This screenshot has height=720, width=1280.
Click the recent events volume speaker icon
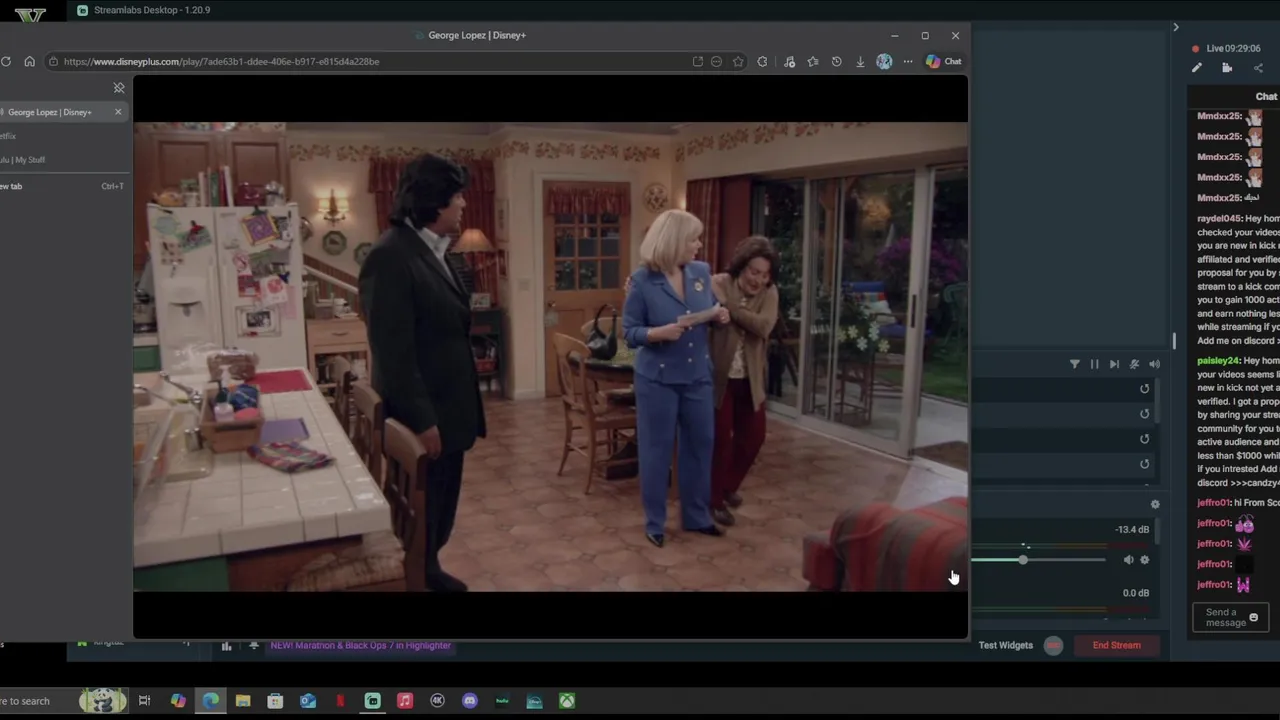coord(1154,365)
